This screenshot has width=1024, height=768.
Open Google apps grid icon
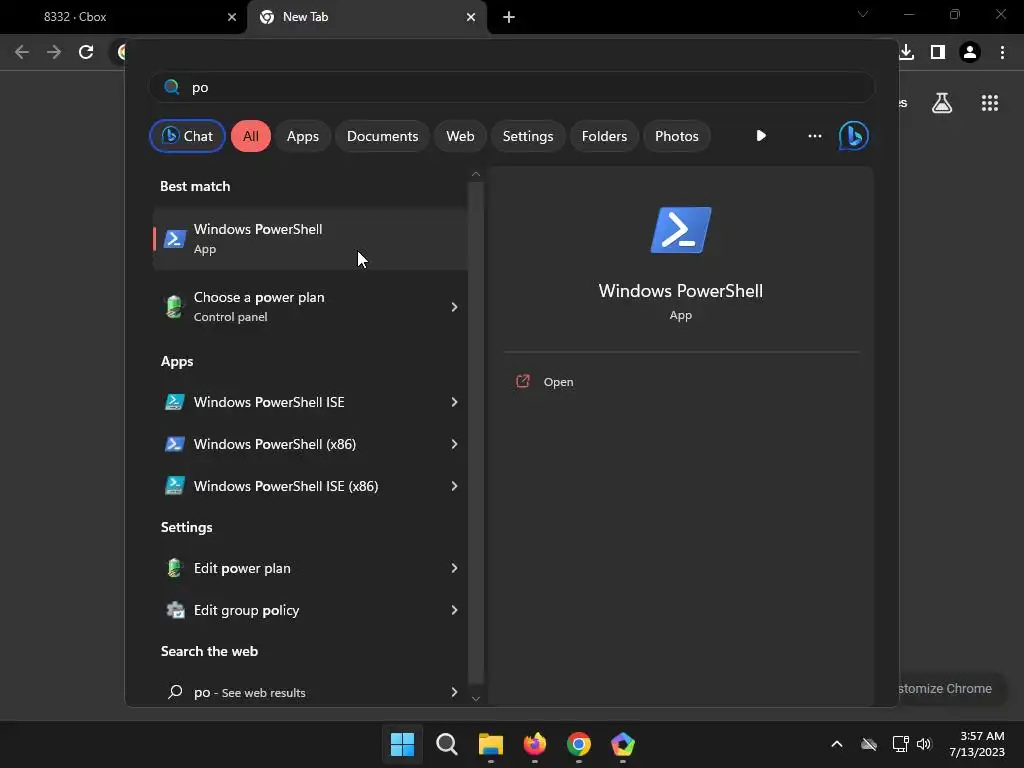click(x=990, y=103)
